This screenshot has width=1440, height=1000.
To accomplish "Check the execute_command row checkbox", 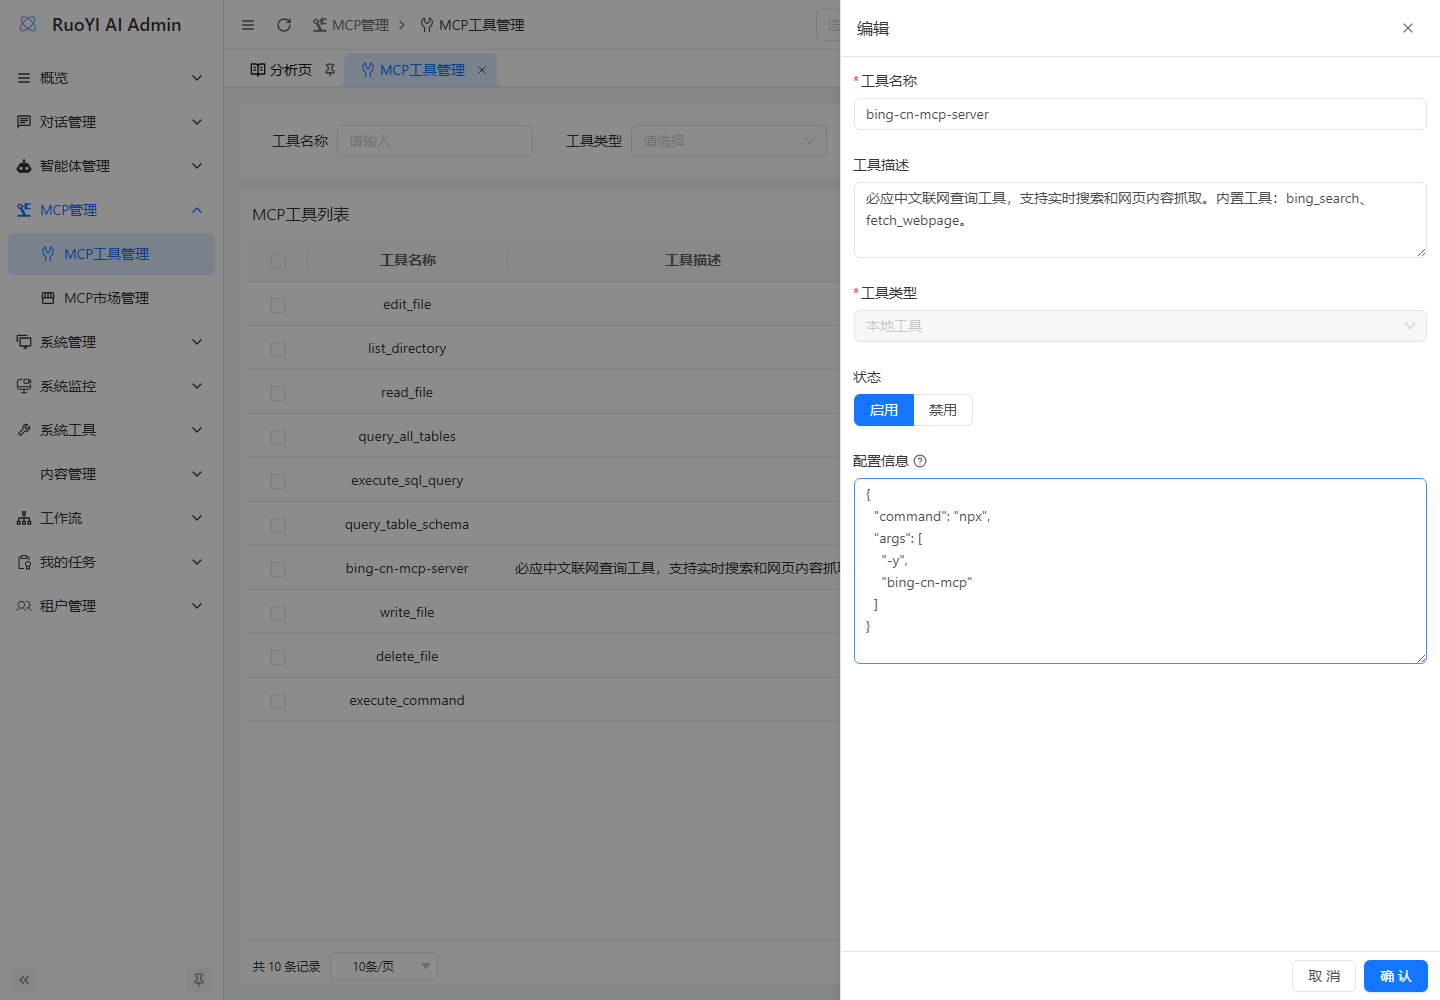I will [278, 701].
